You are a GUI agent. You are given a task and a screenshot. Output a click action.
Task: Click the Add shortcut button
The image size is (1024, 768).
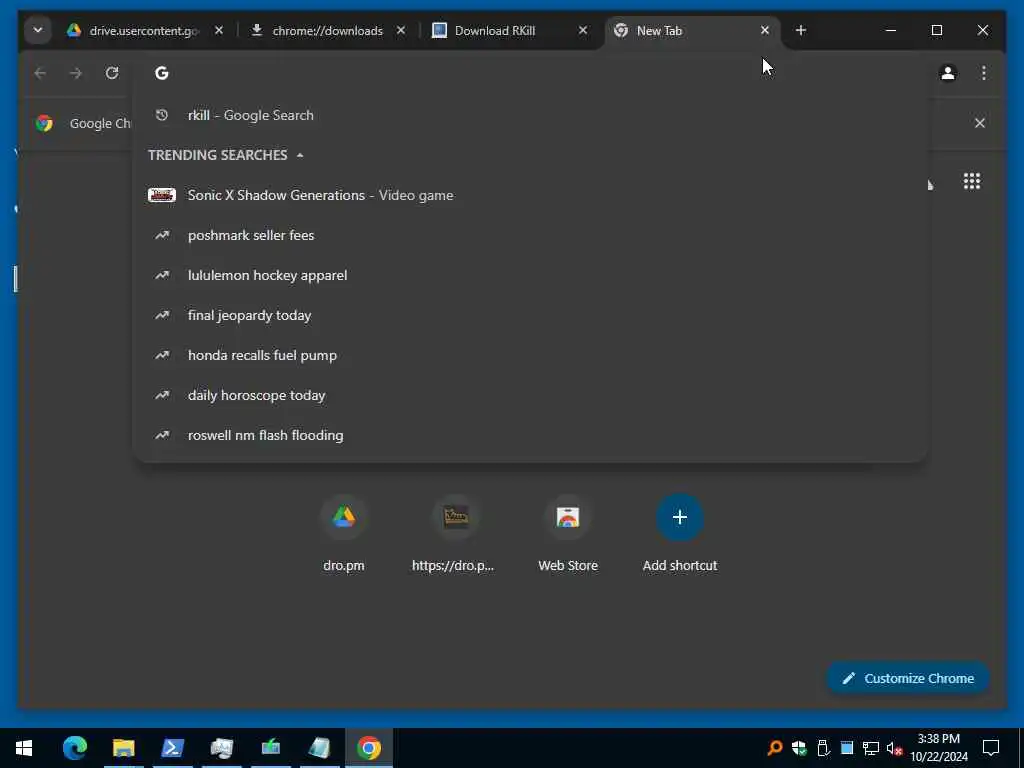pyautogui.click(x=680, y=534)
